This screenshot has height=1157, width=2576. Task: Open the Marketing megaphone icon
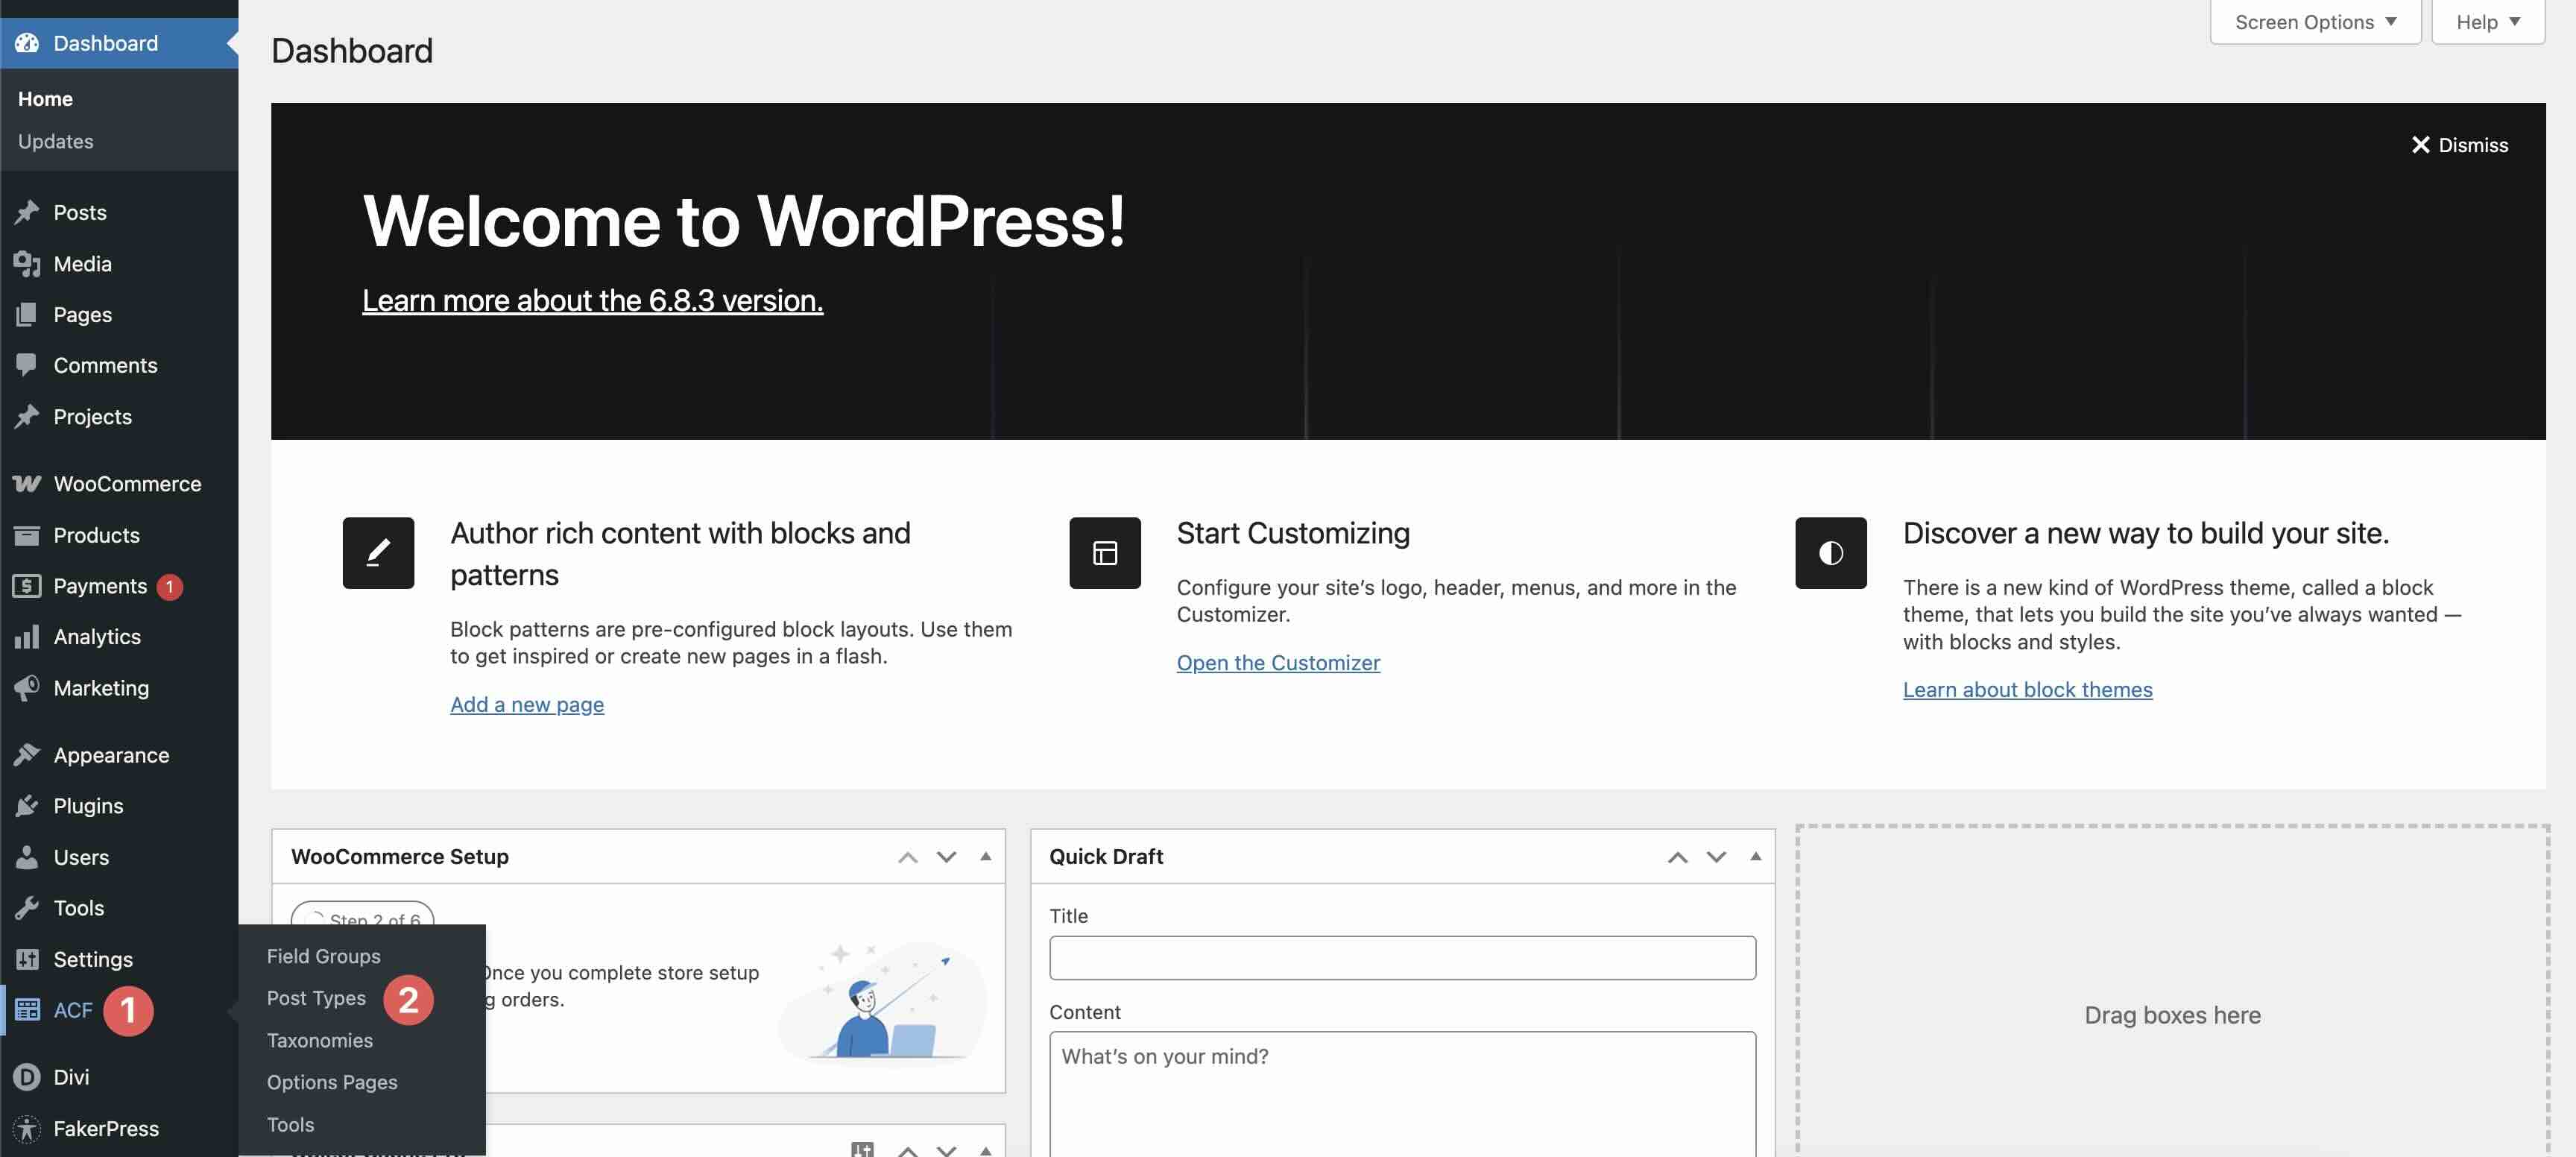27,688
